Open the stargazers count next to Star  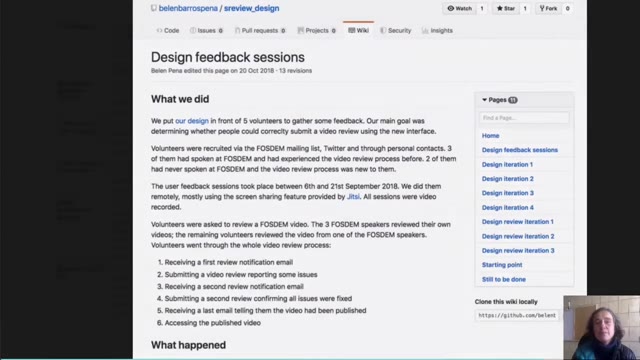(x=525, y=9)
